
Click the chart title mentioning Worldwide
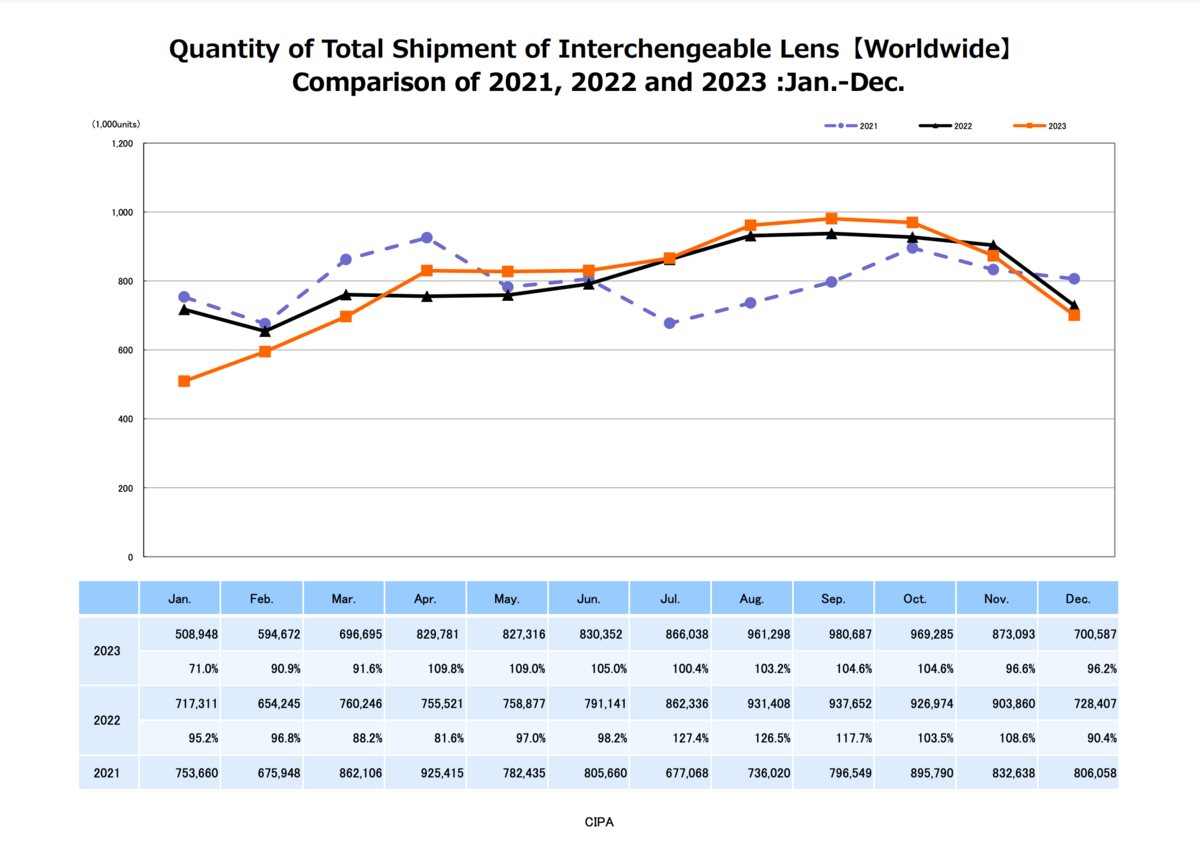pyautogui.click(x=598, y=50)
